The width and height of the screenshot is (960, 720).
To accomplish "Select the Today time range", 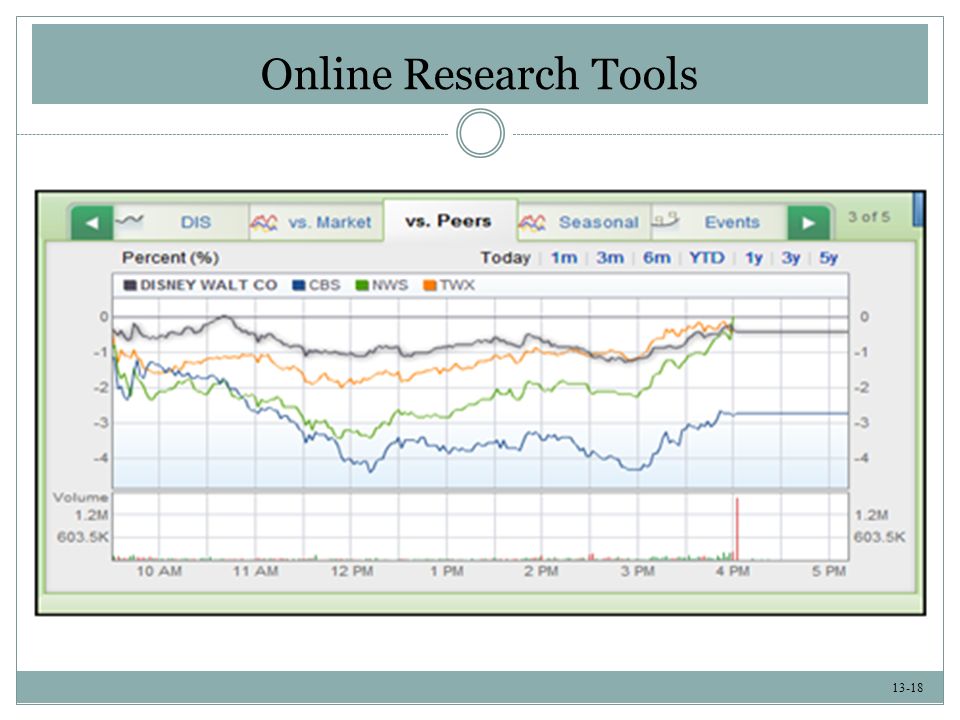I will coord(505,258).
